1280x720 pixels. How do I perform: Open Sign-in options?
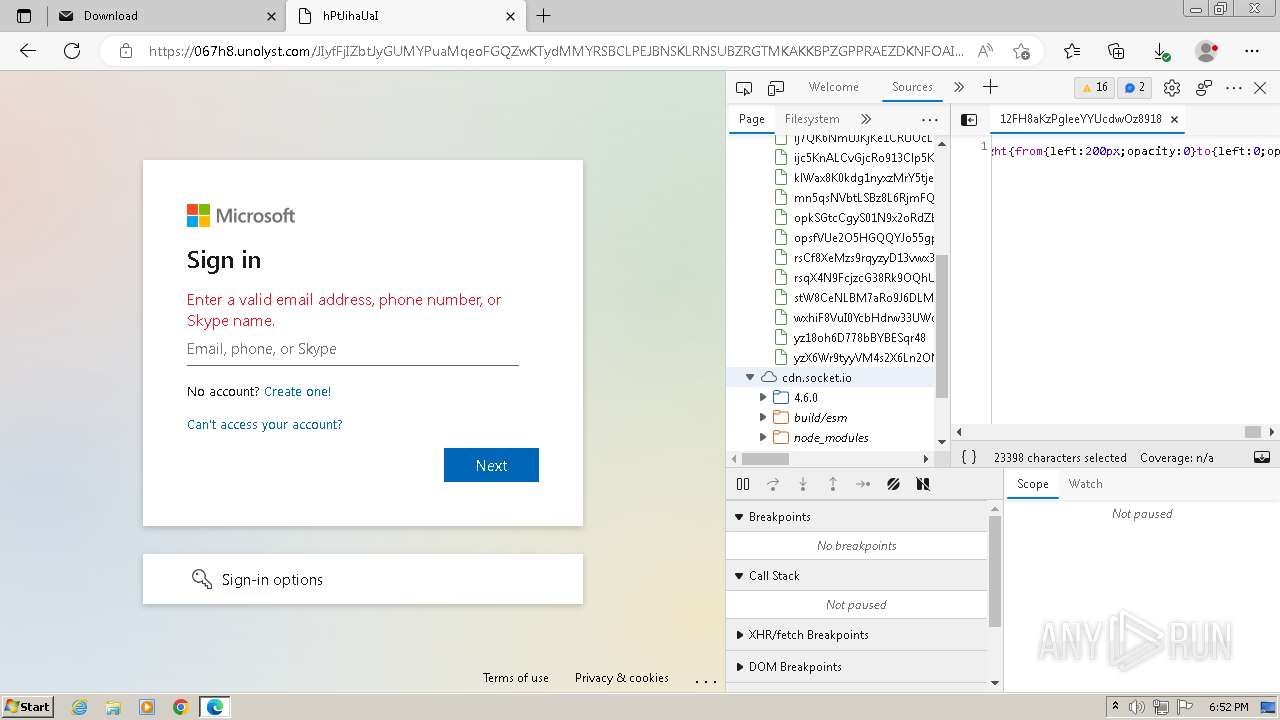pos(363,579)
